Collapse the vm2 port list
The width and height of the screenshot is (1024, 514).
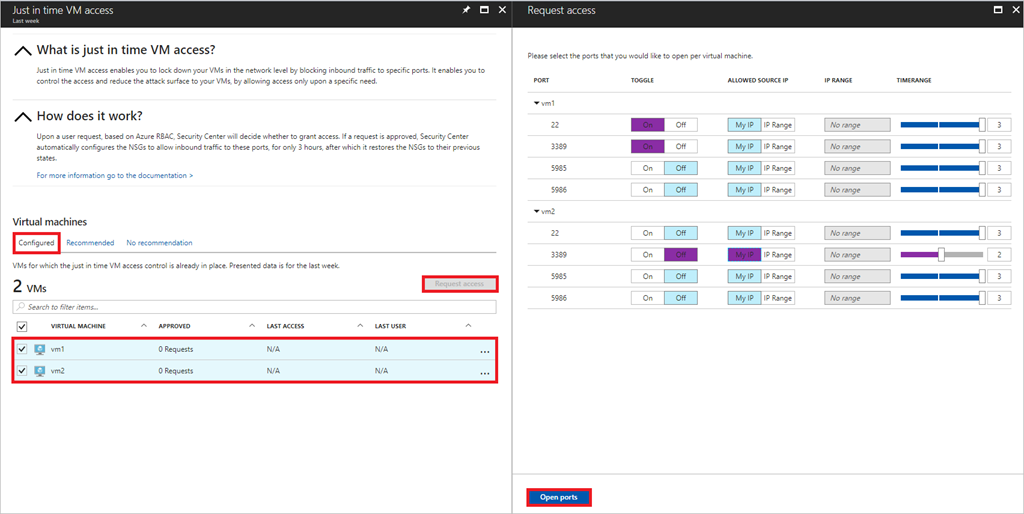(537, 212)
